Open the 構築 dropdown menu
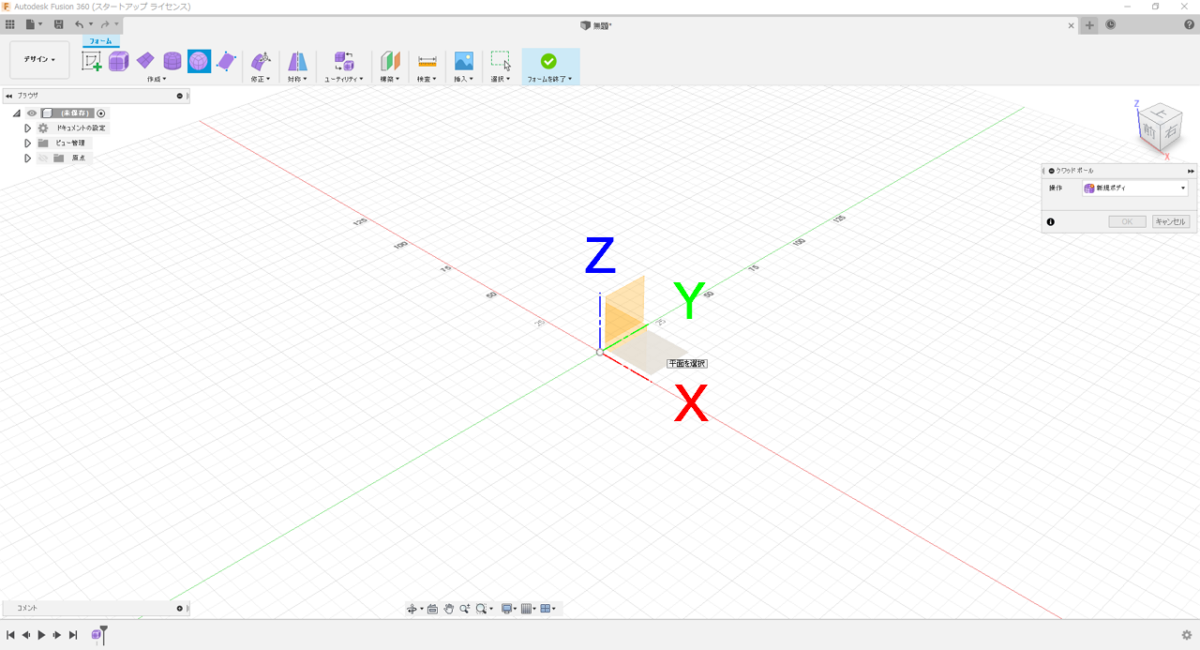 [390, 79]
